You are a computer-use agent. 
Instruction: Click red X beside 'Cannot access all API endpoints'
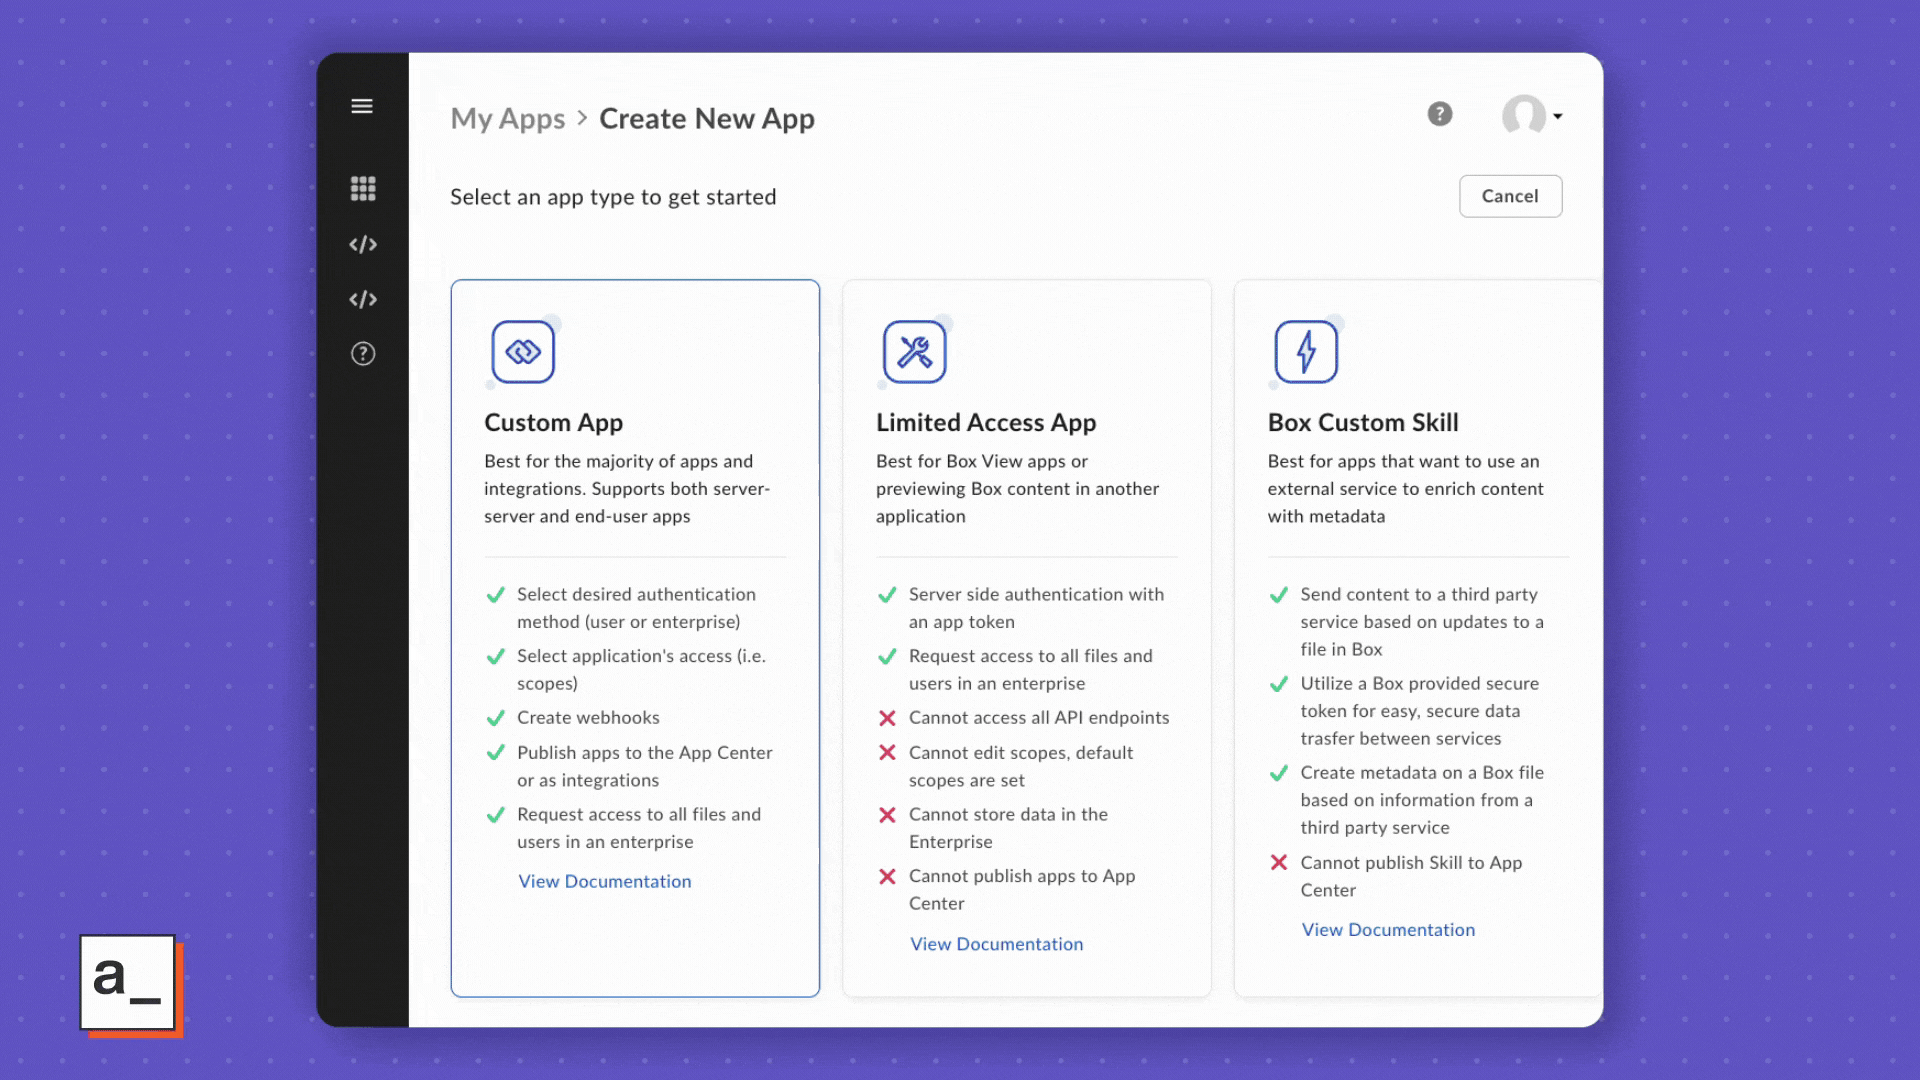pos(887,718)
